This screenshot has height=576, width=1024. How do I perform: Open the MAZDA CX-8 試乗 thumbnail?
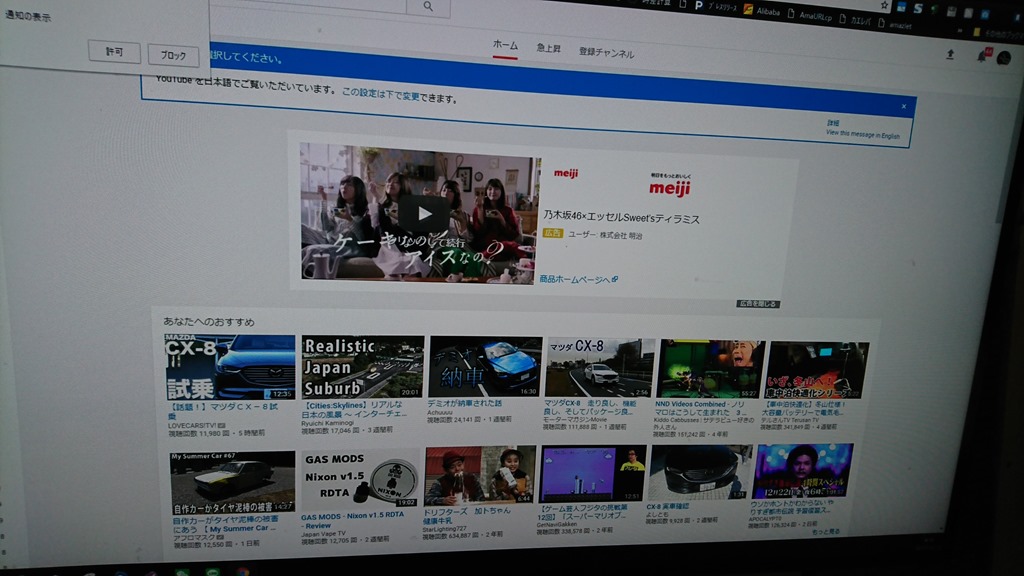point(229,367)
